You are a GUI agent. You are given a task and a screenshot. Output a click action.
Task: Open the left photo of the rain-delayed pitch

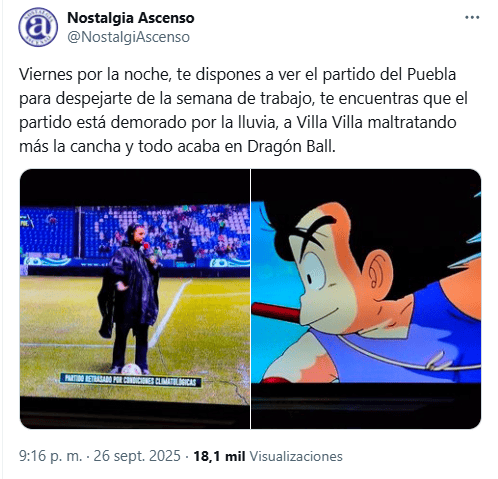(x=135, y=299)
